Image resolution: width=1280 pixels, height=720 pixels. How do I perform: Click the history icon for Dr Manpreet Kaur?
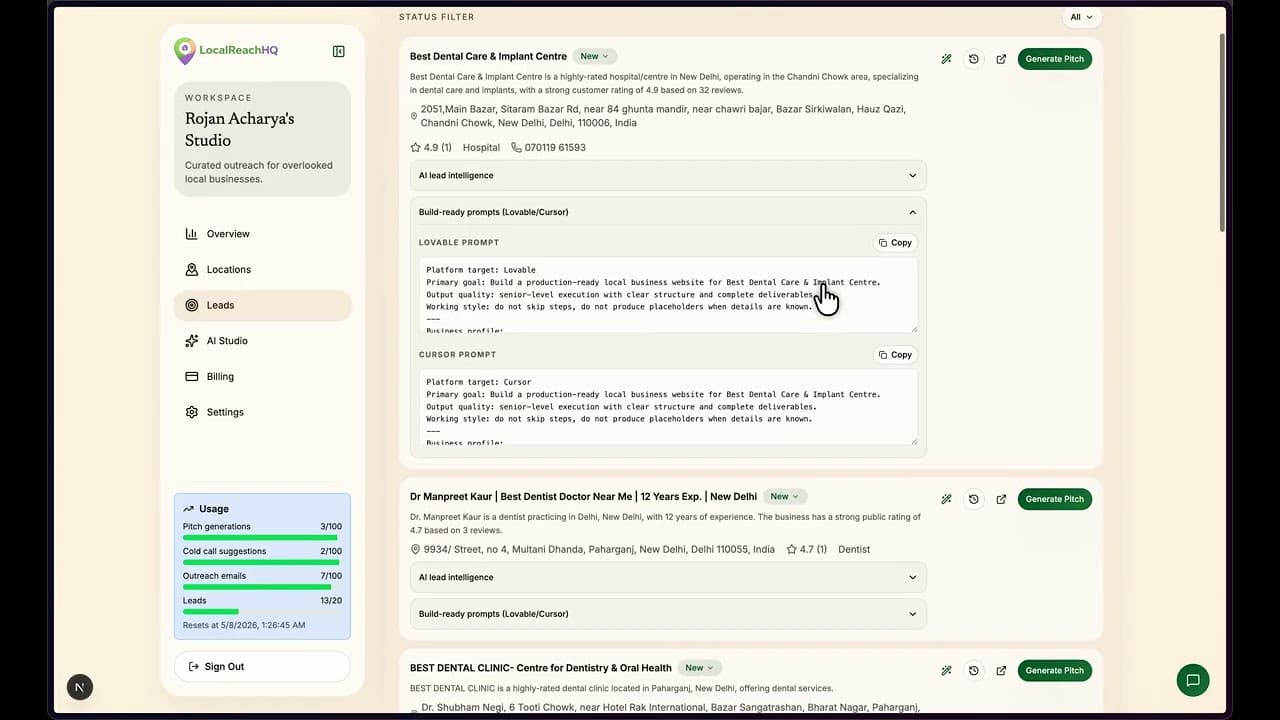point(973,498)
